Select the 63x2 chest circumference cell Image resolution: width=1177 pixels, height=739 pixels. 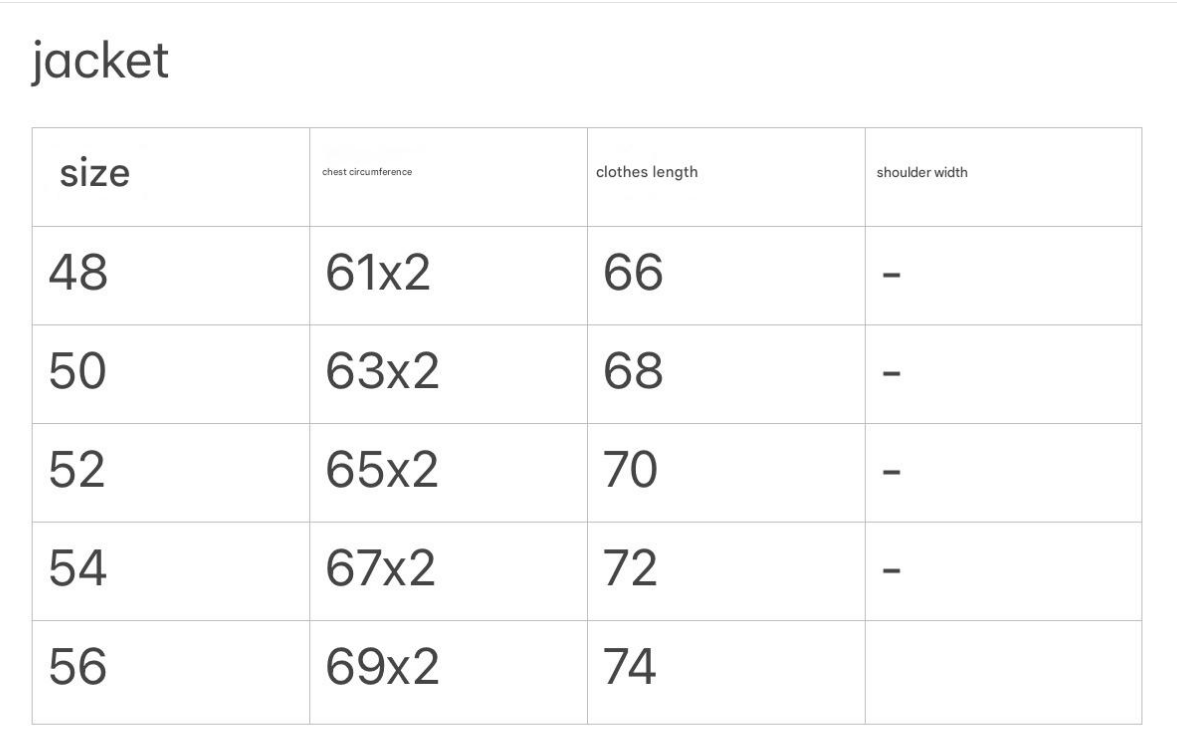coord(382,372)
